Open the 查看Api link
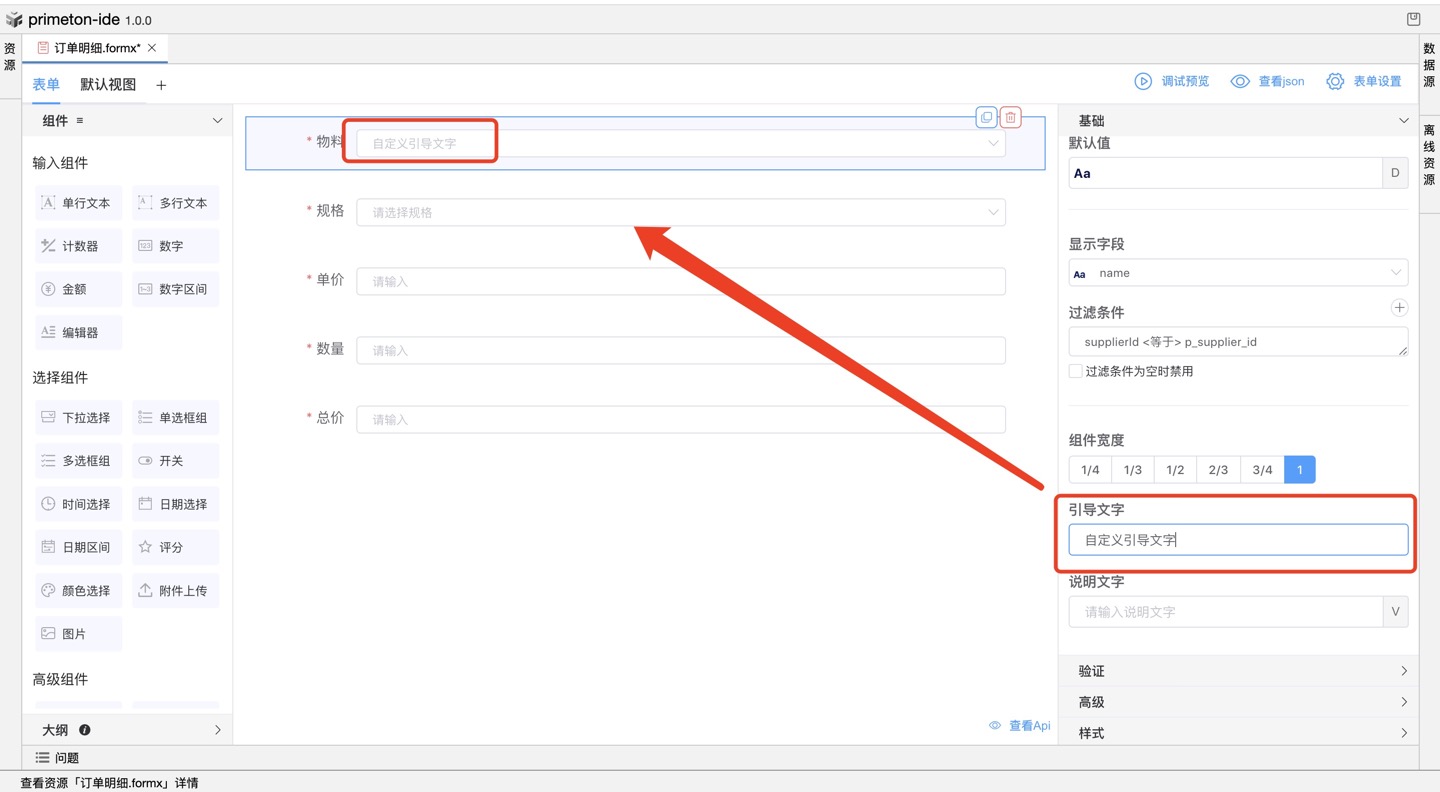This screenshot has width=1440, height=792. point(1019,726)
